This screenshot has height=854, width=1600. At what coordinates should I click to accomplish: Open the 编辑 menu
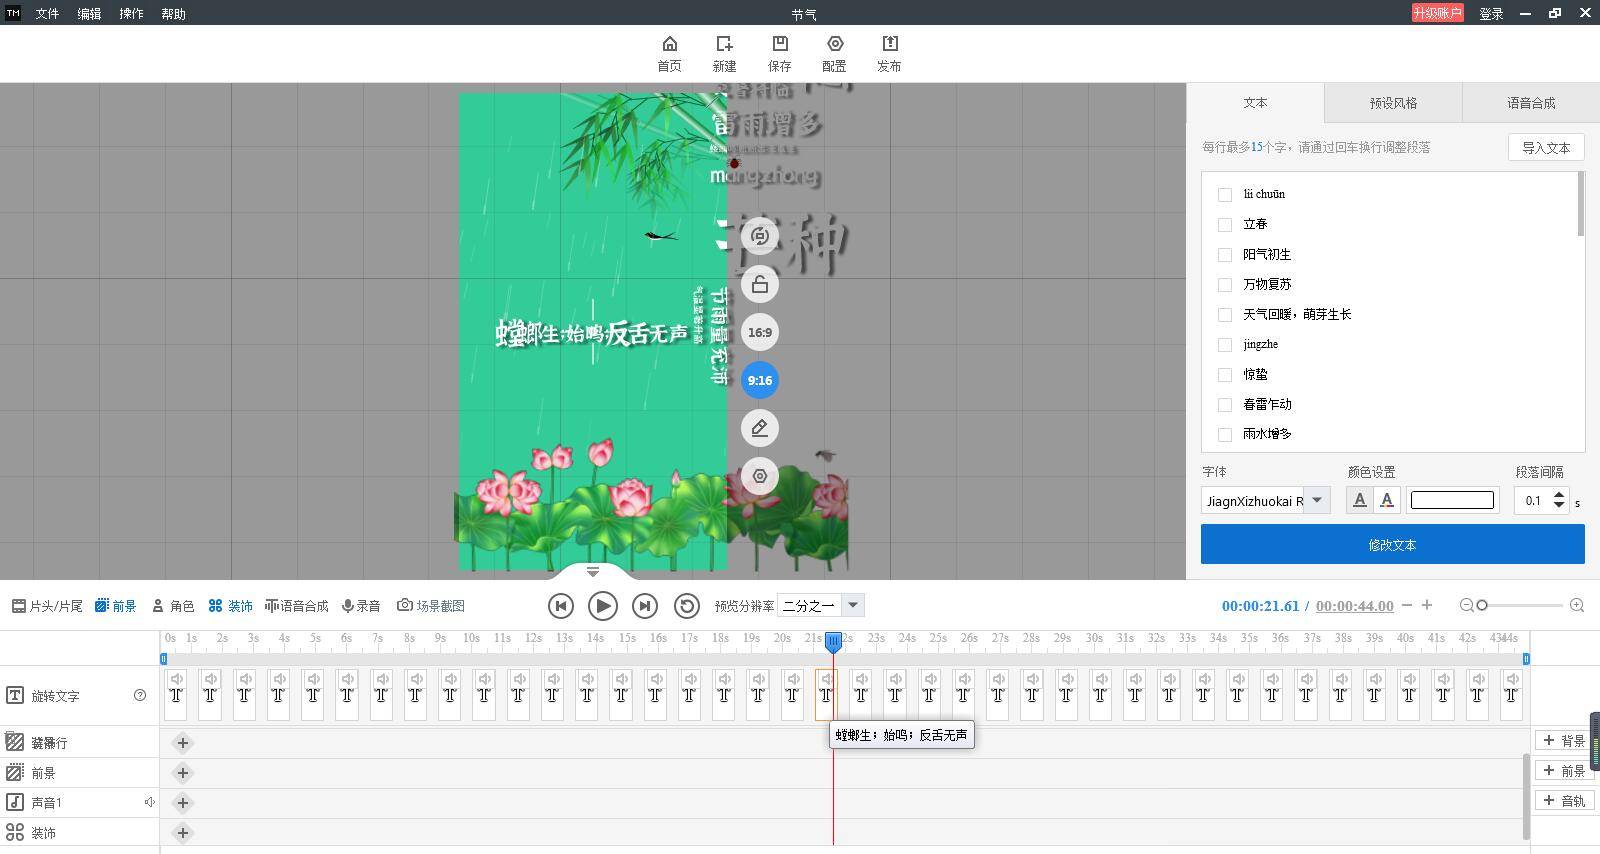point(89,14)
